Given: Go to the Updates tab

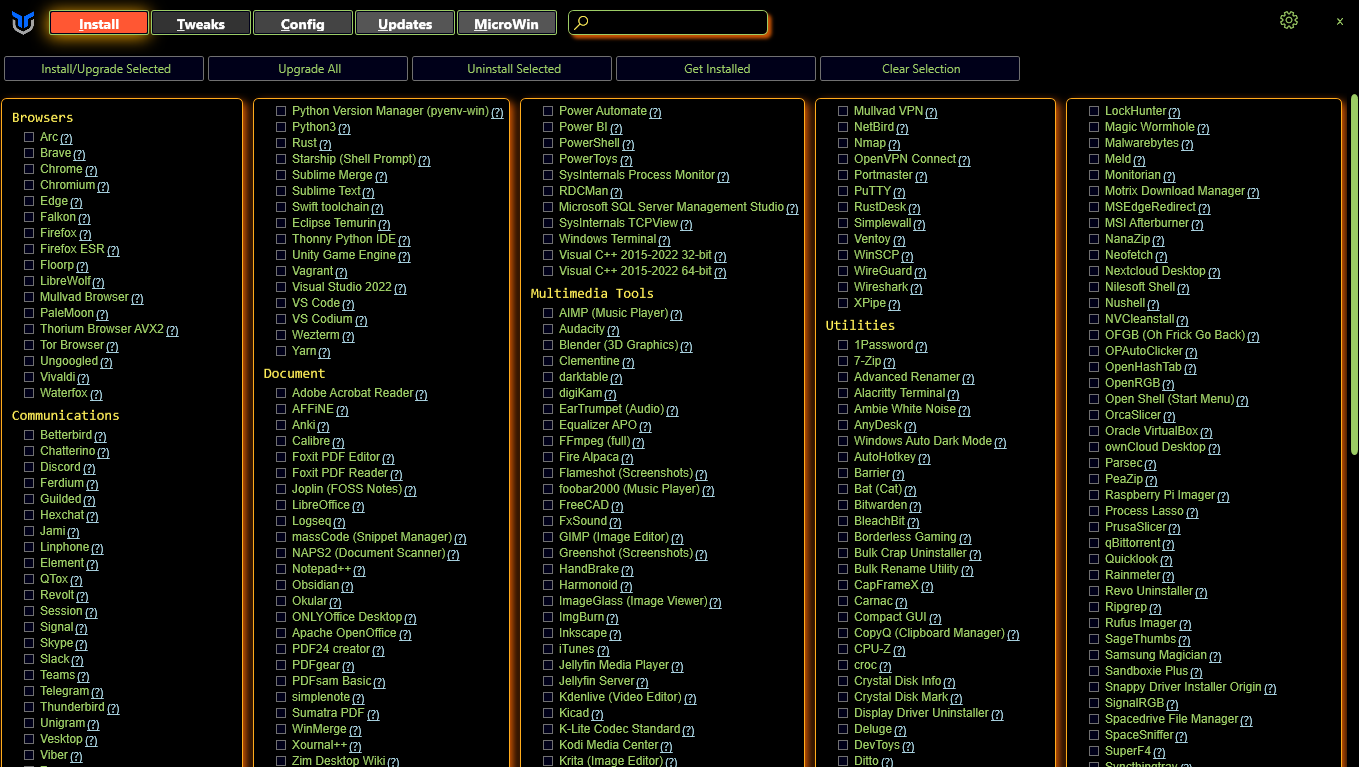Looking at the screenshot, I should coord(404,23).
